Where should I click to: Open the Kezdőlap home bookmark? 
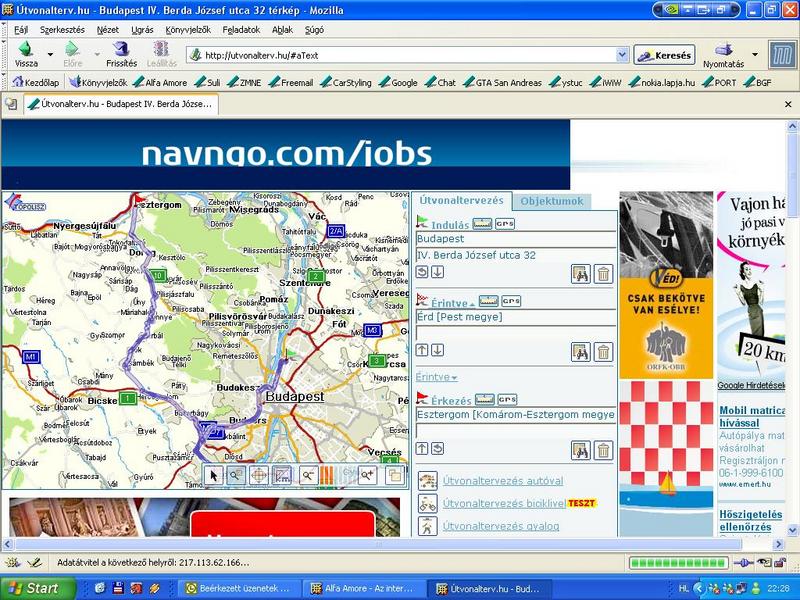click(36, 82)
